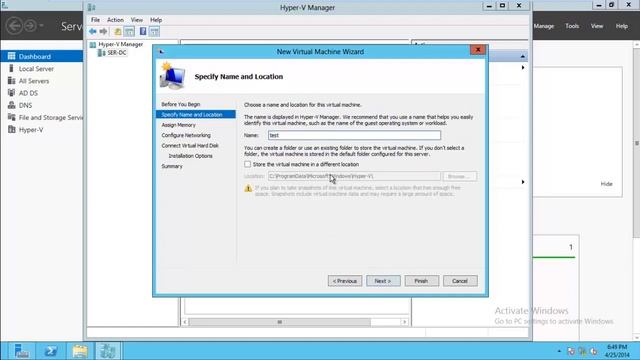
Task: Collapse the Actions pane section header arrow
Action: click(x=523, y=56)
